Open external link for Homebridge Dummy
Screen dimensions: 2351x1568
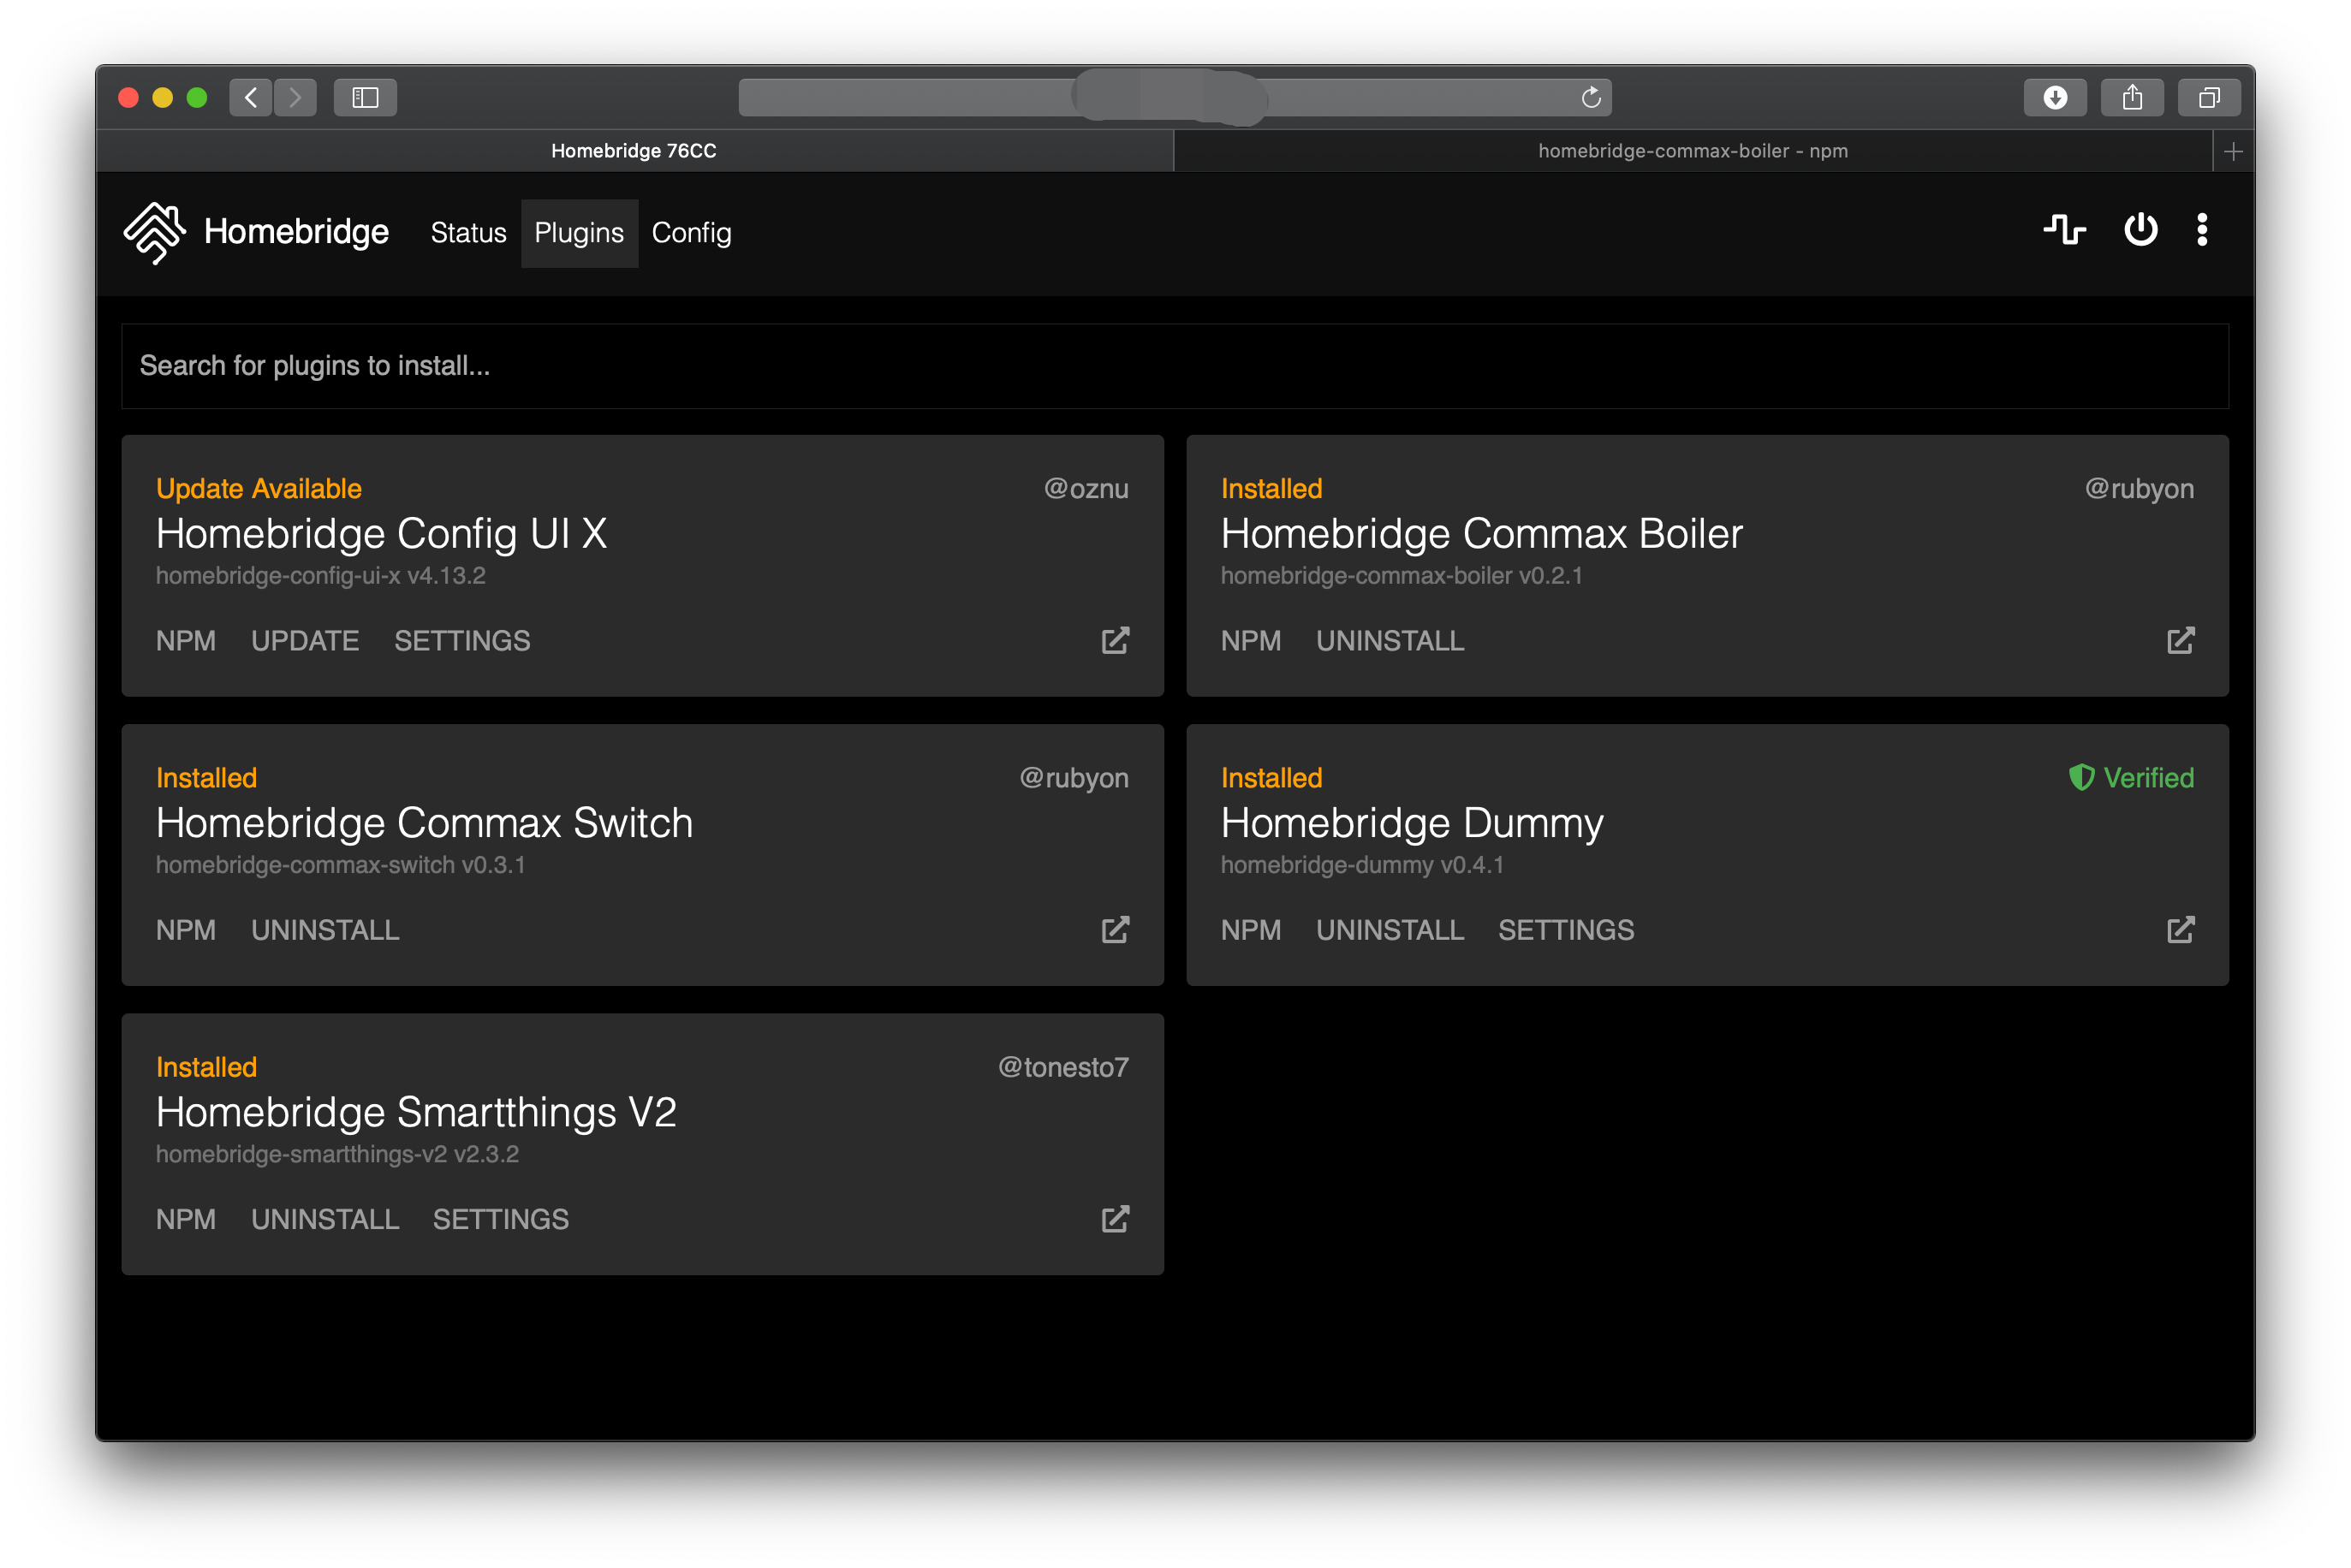pos(2180,930)
